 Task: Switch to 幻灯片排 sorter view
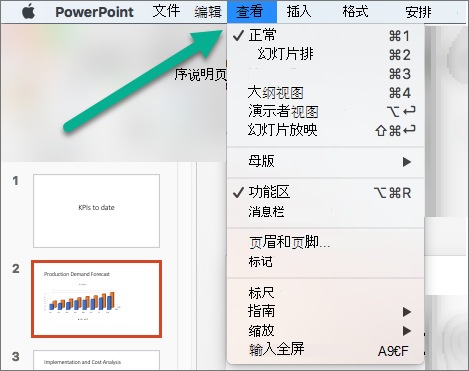point(325,54)
